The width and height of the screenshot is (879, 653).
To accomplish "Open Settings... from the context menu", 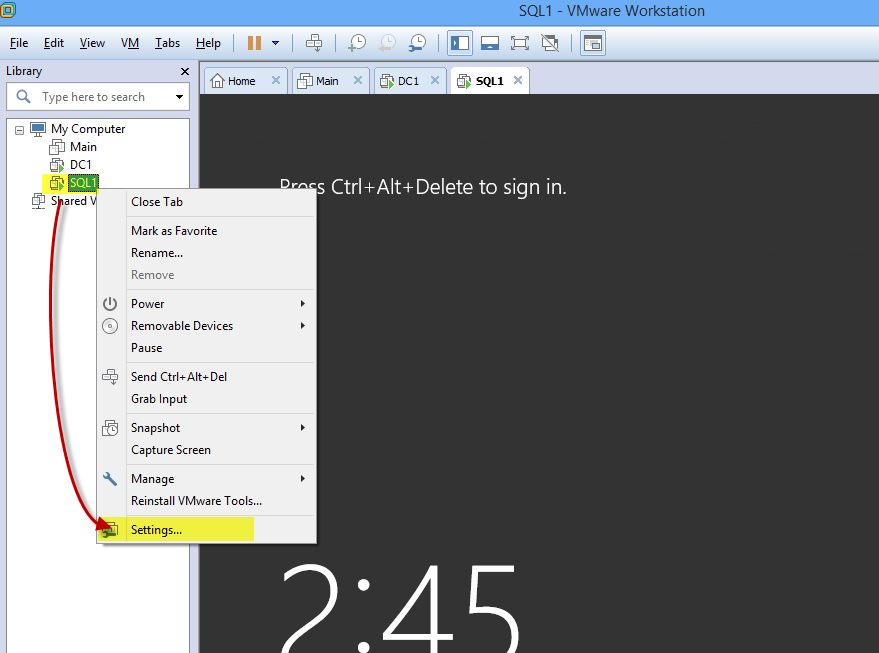I will (206, 530).
